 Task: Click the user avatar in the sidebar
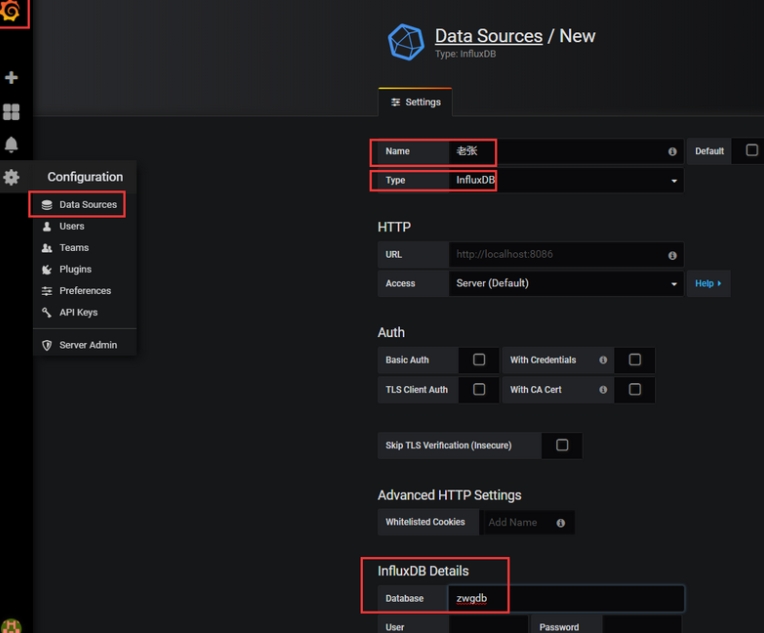(x=11, y=626)
